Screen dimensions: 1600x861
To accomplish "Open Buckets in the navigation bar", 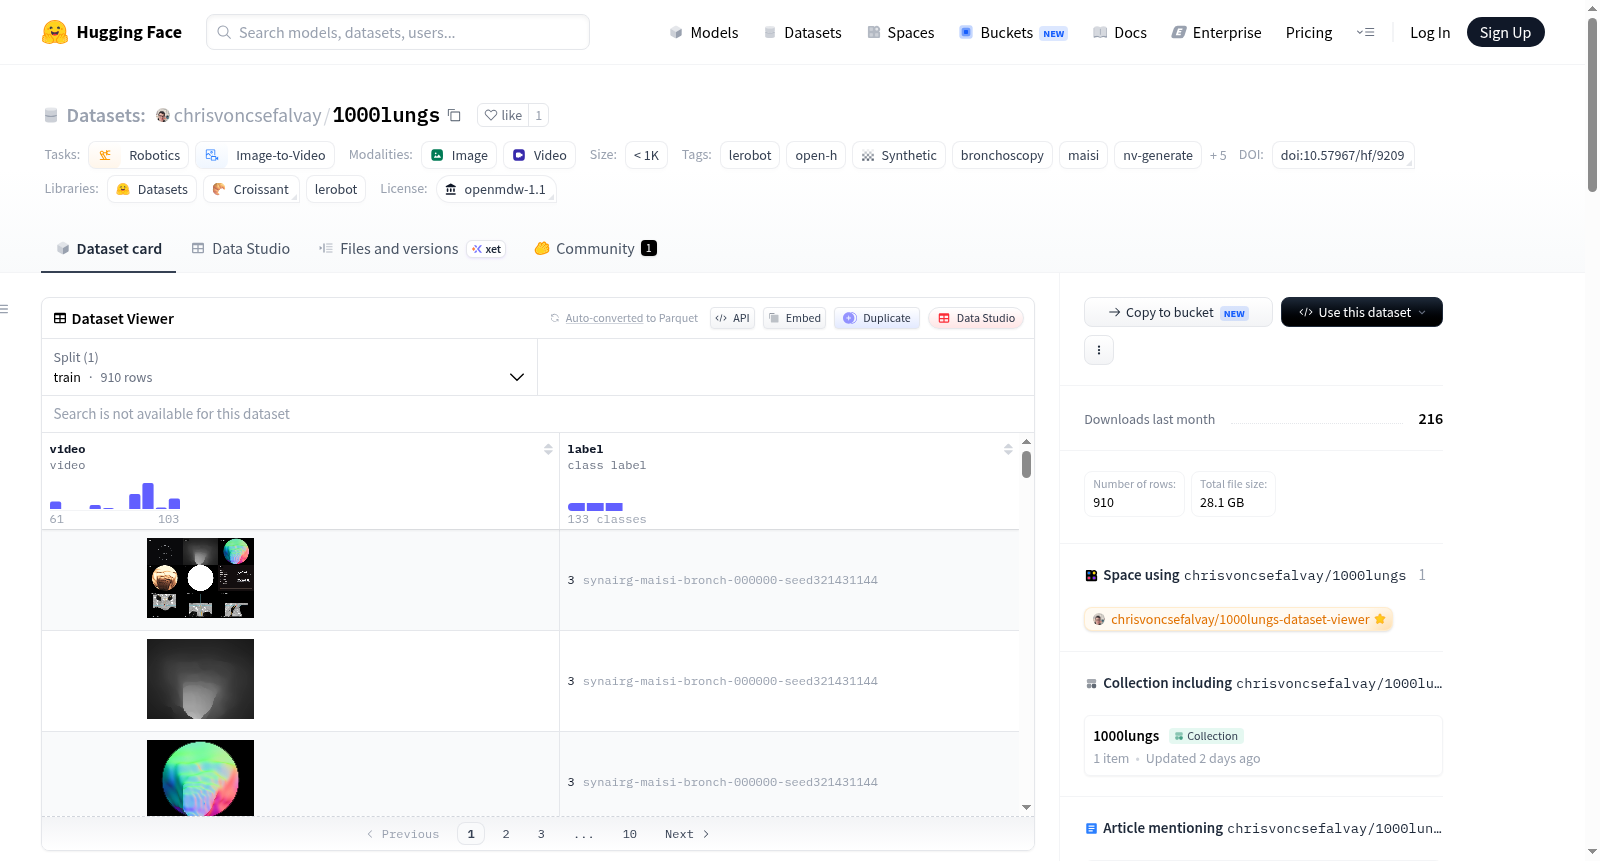I will click(1013, 32).
